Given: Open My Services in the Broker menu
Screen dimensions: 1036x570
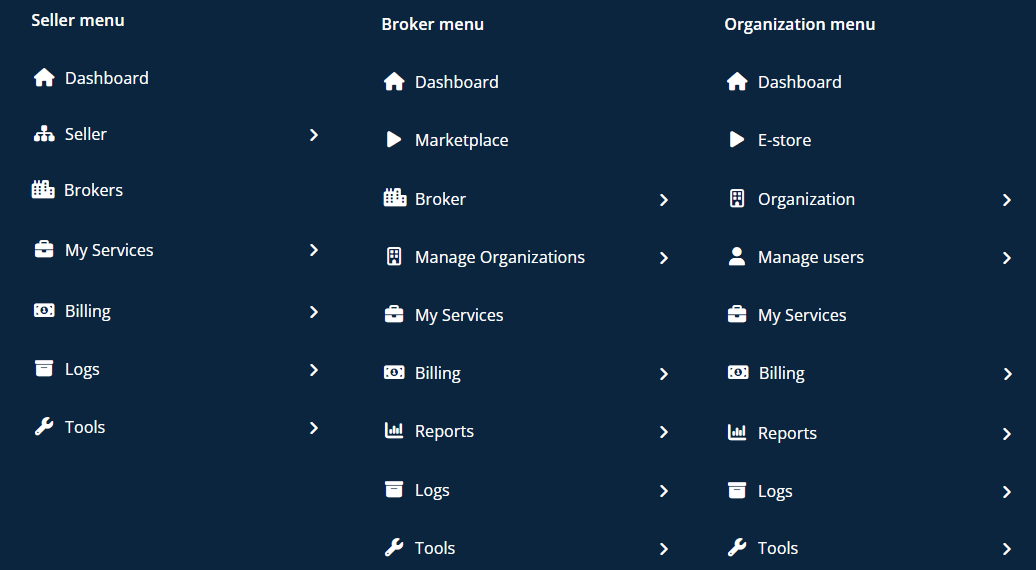Looking at the screenshot, I should pyautogui.click(x=459, y=315).
